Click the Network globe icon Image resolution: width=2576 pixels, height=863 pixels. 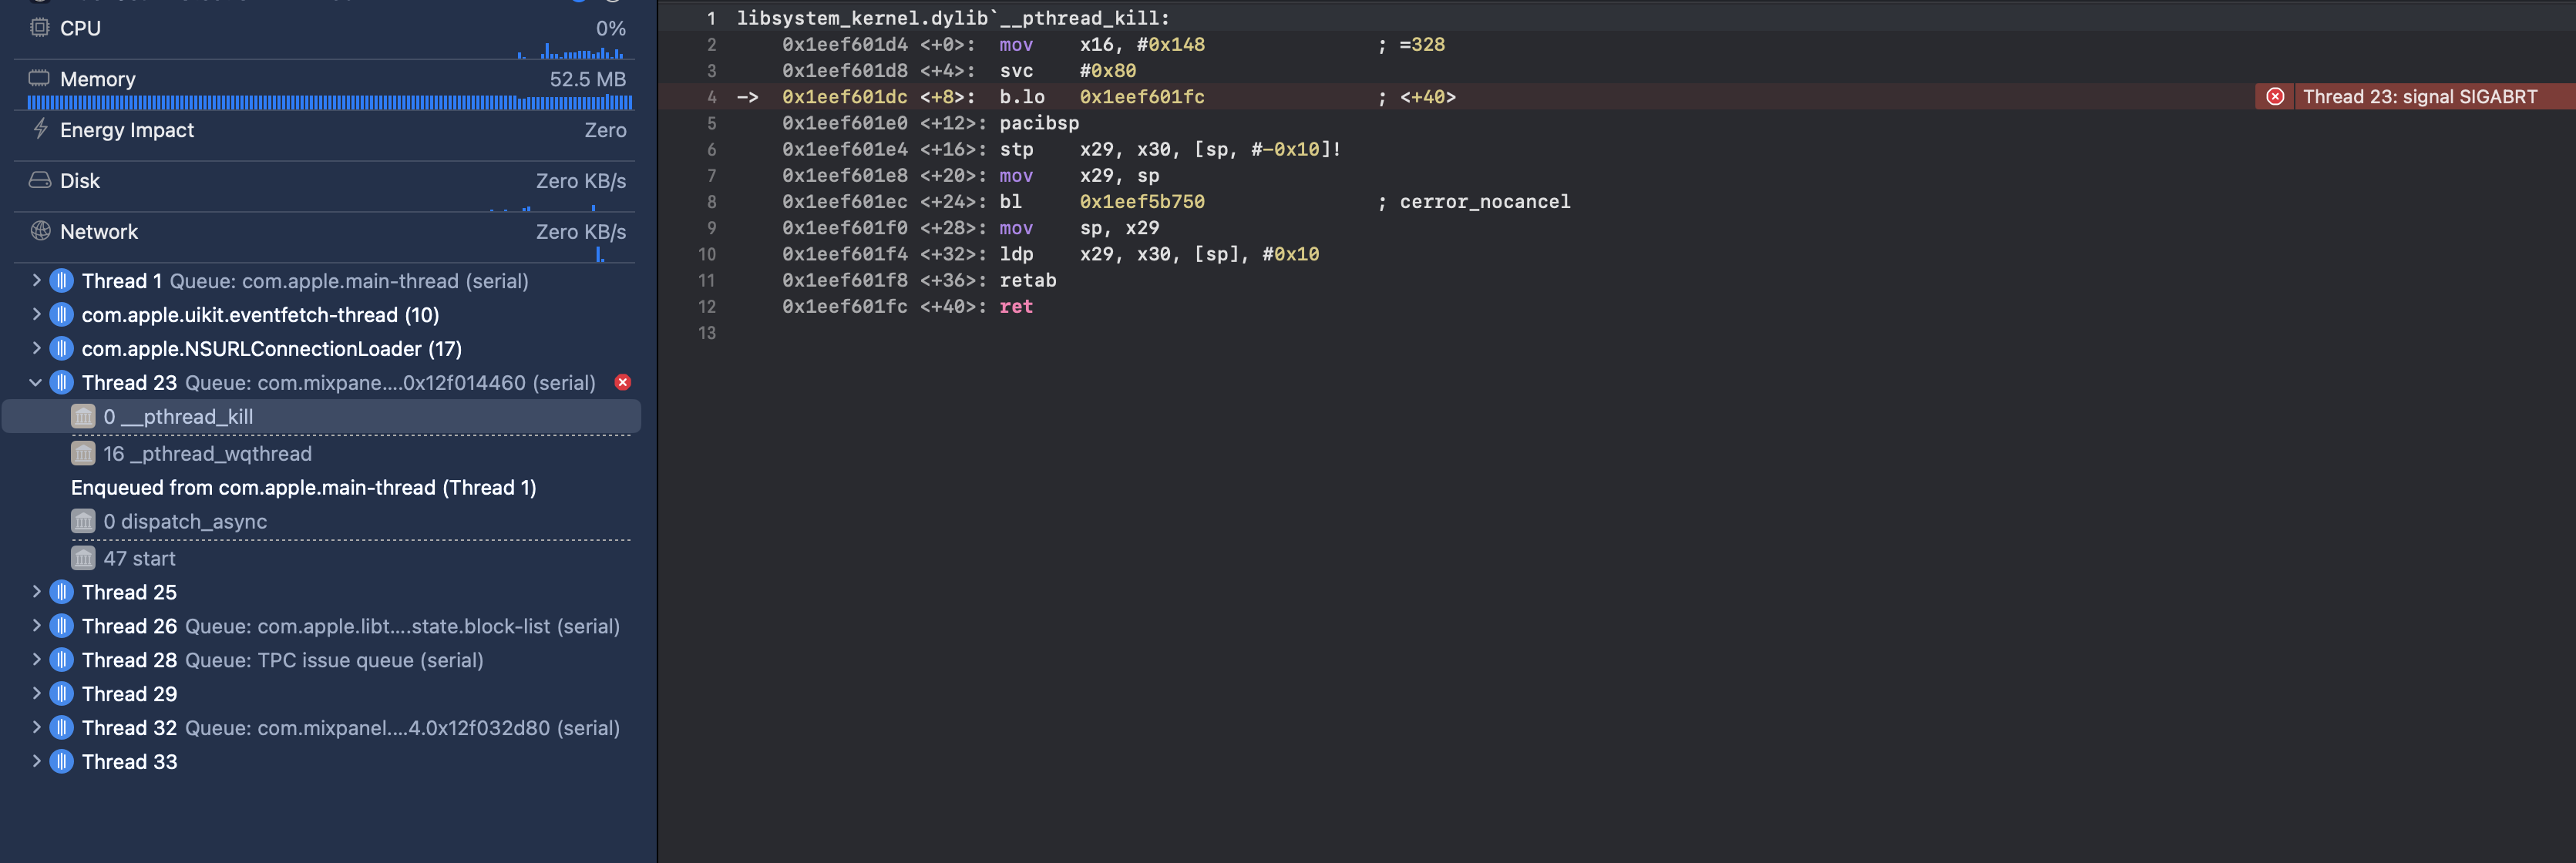tap(40, 231)
